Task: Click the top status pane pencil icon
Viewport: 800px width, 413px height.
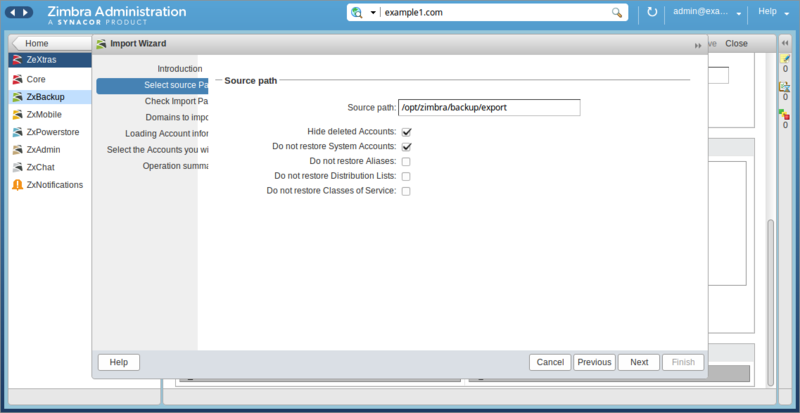Action: coord(785,59)
